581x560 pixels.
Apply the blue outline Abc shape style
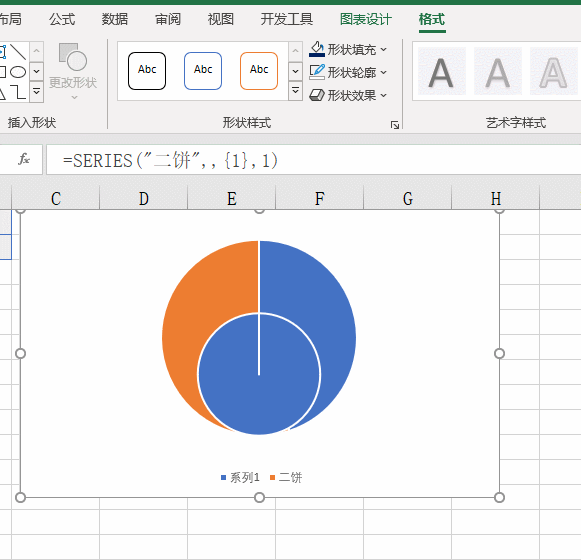pyautogui.click(x=203, y=71)
